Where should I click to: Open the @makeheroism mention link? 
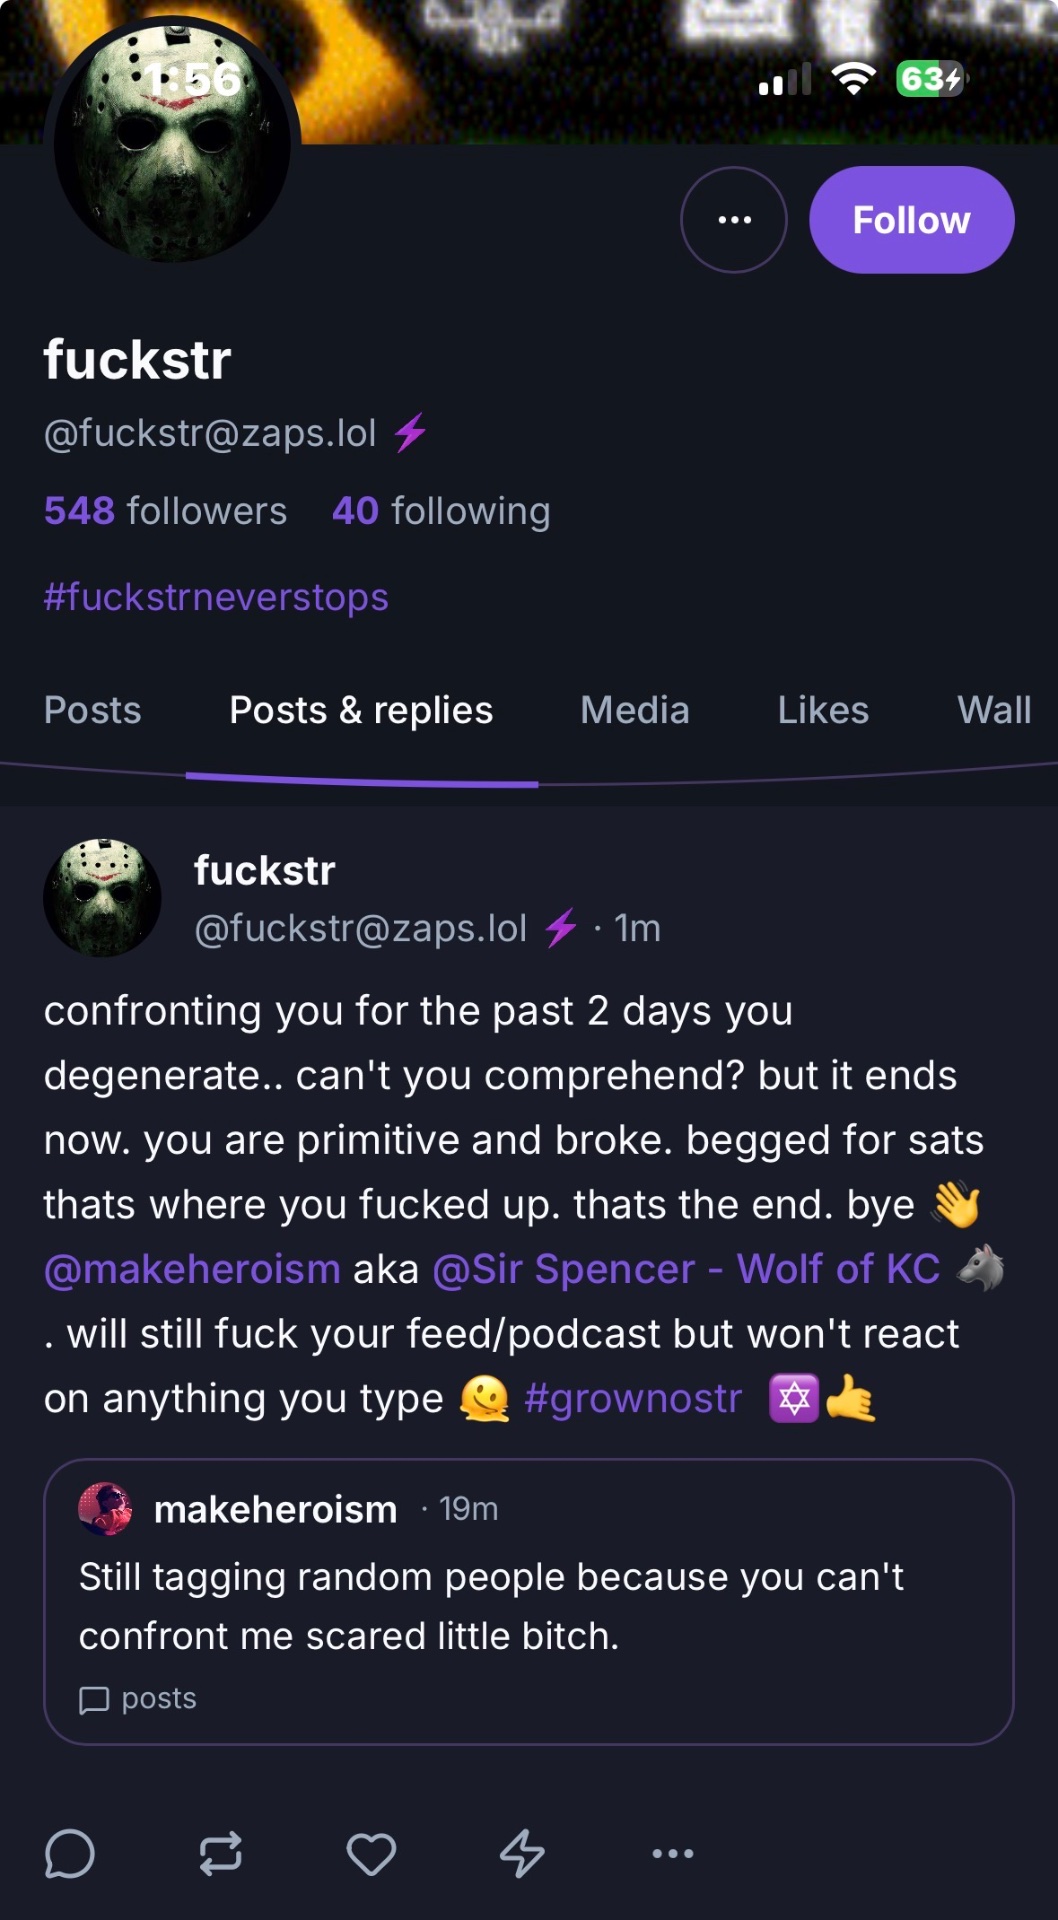click(x=192, y=1269)
